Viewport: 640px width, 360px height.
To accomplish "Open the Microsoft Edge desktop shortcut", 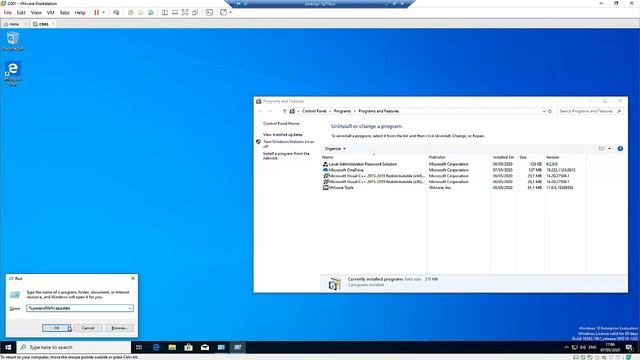I will click(x=13, y=73).
